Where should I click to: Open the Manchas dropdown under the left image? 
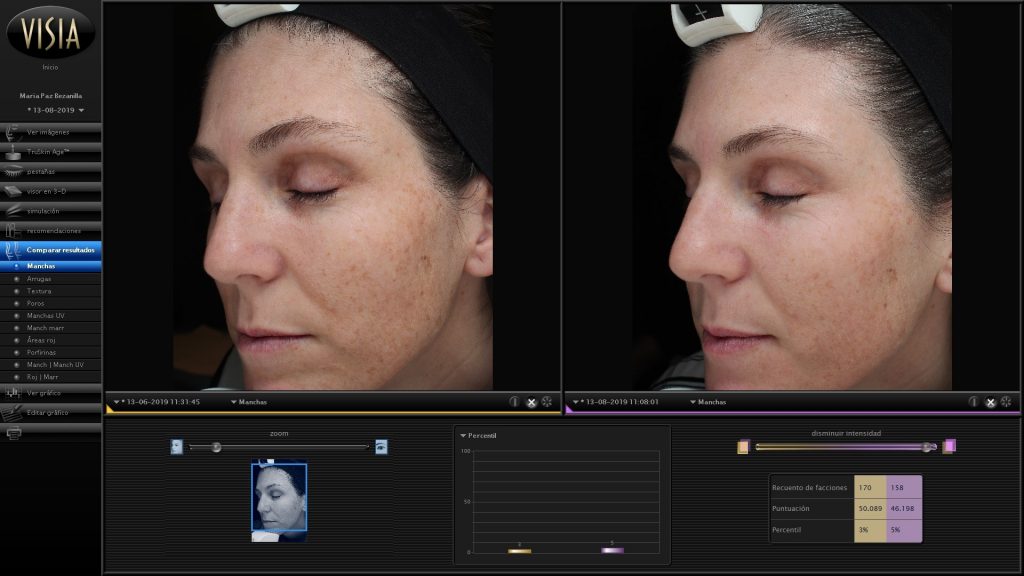pos(249,402)
